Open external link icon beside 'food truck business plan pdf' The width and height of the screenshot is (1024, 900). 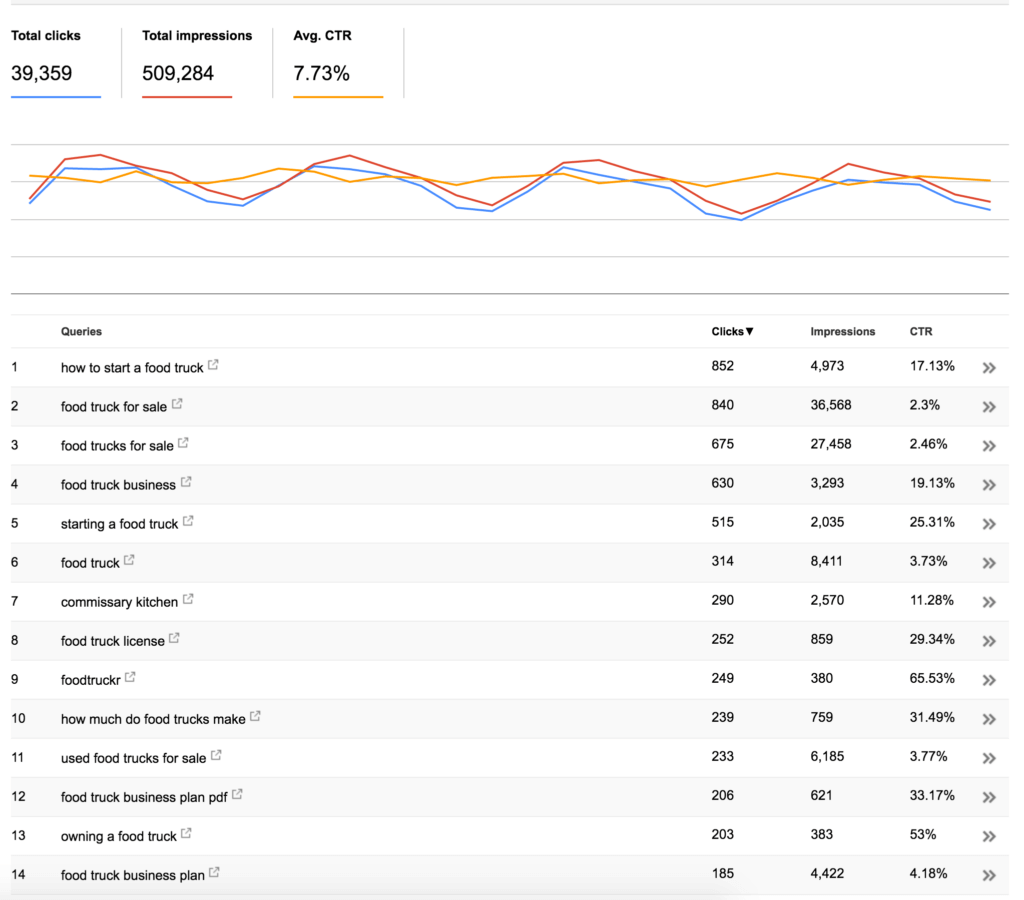pyautogui.click(x=237, y=794)
